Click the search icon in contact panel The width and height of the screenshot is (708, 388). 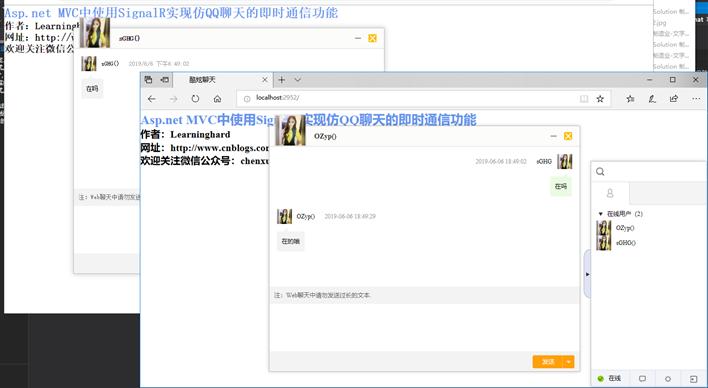pyautogui.click(x=600, y=172)
